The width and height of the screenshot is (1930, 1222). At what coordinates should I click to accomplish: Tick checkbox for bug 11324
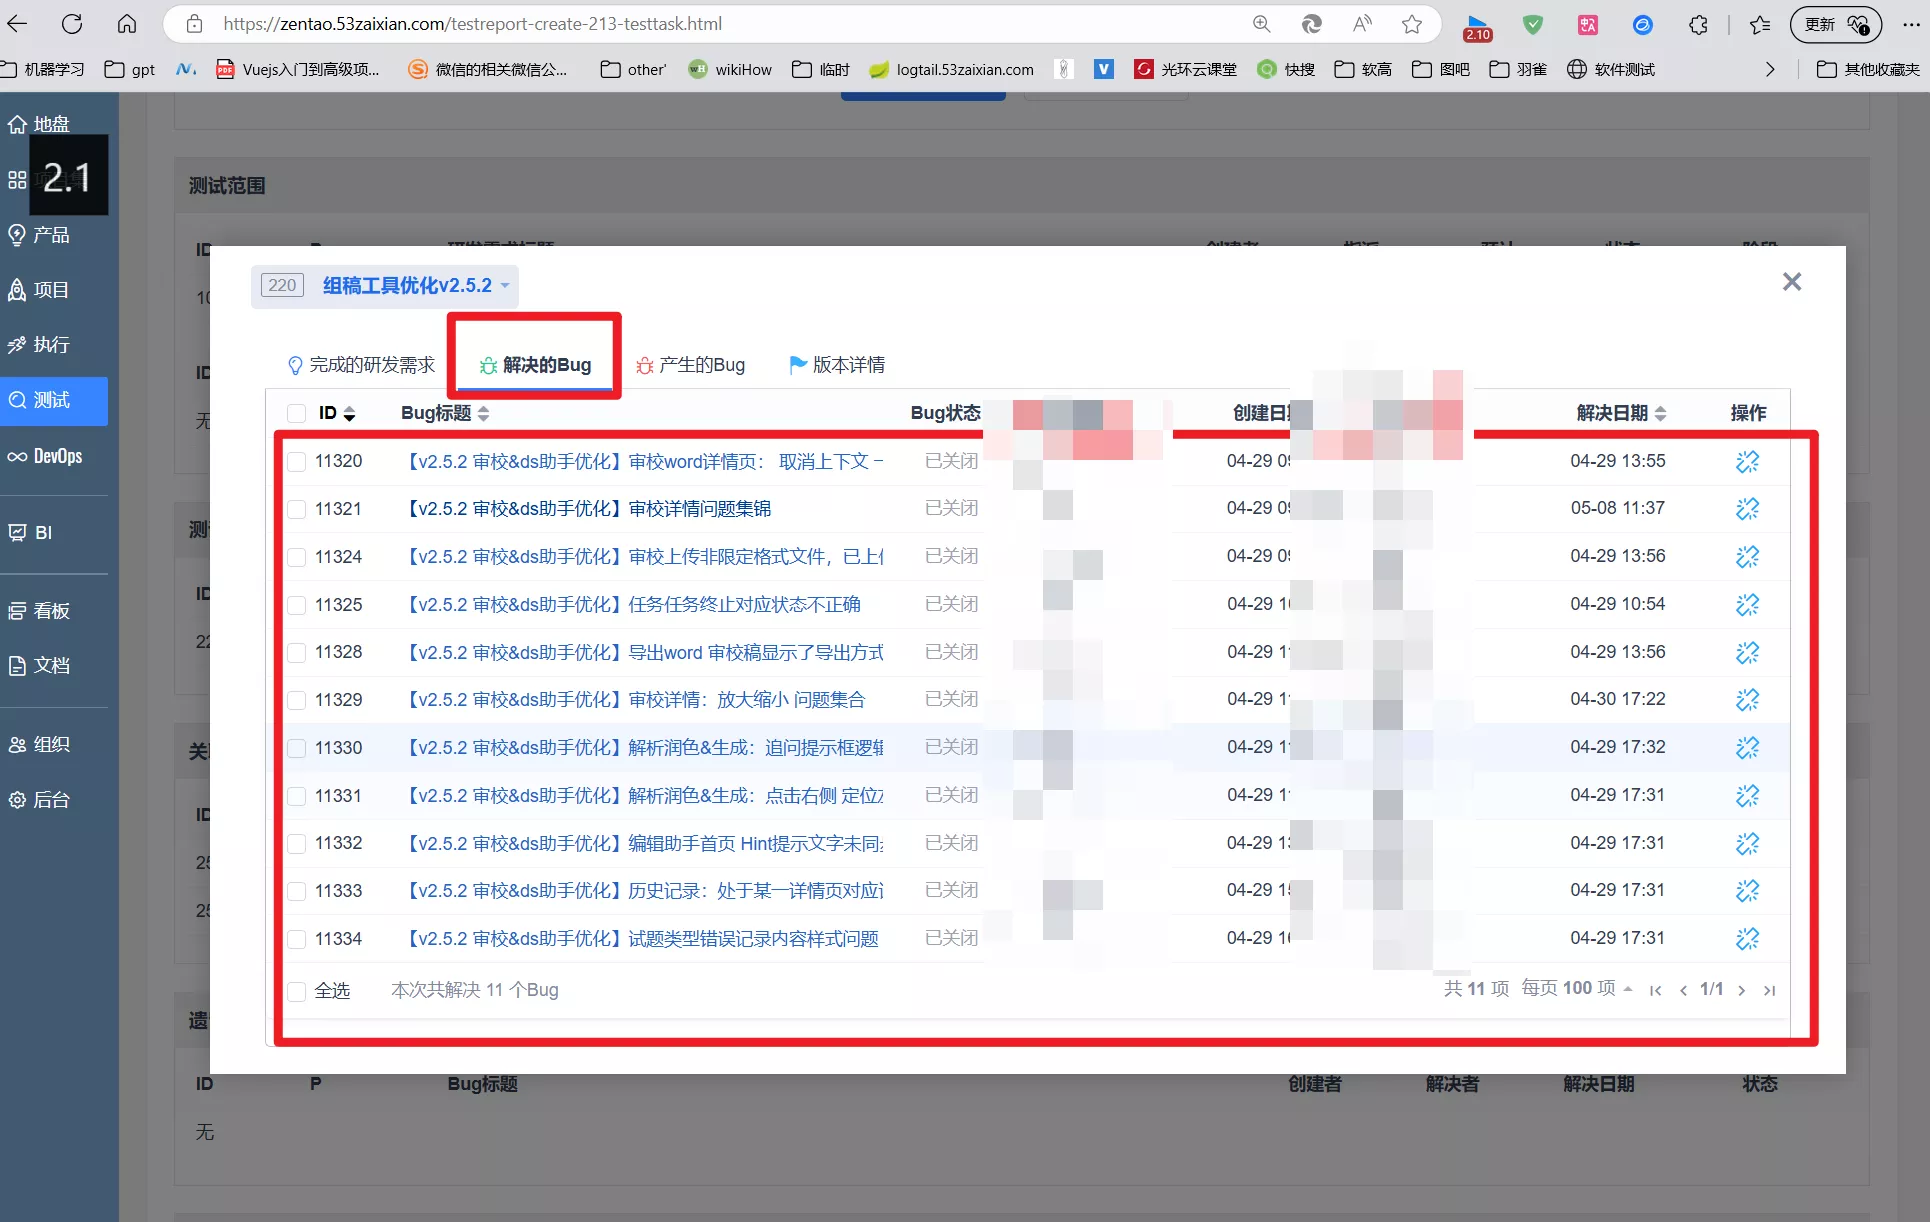(296, 557)
